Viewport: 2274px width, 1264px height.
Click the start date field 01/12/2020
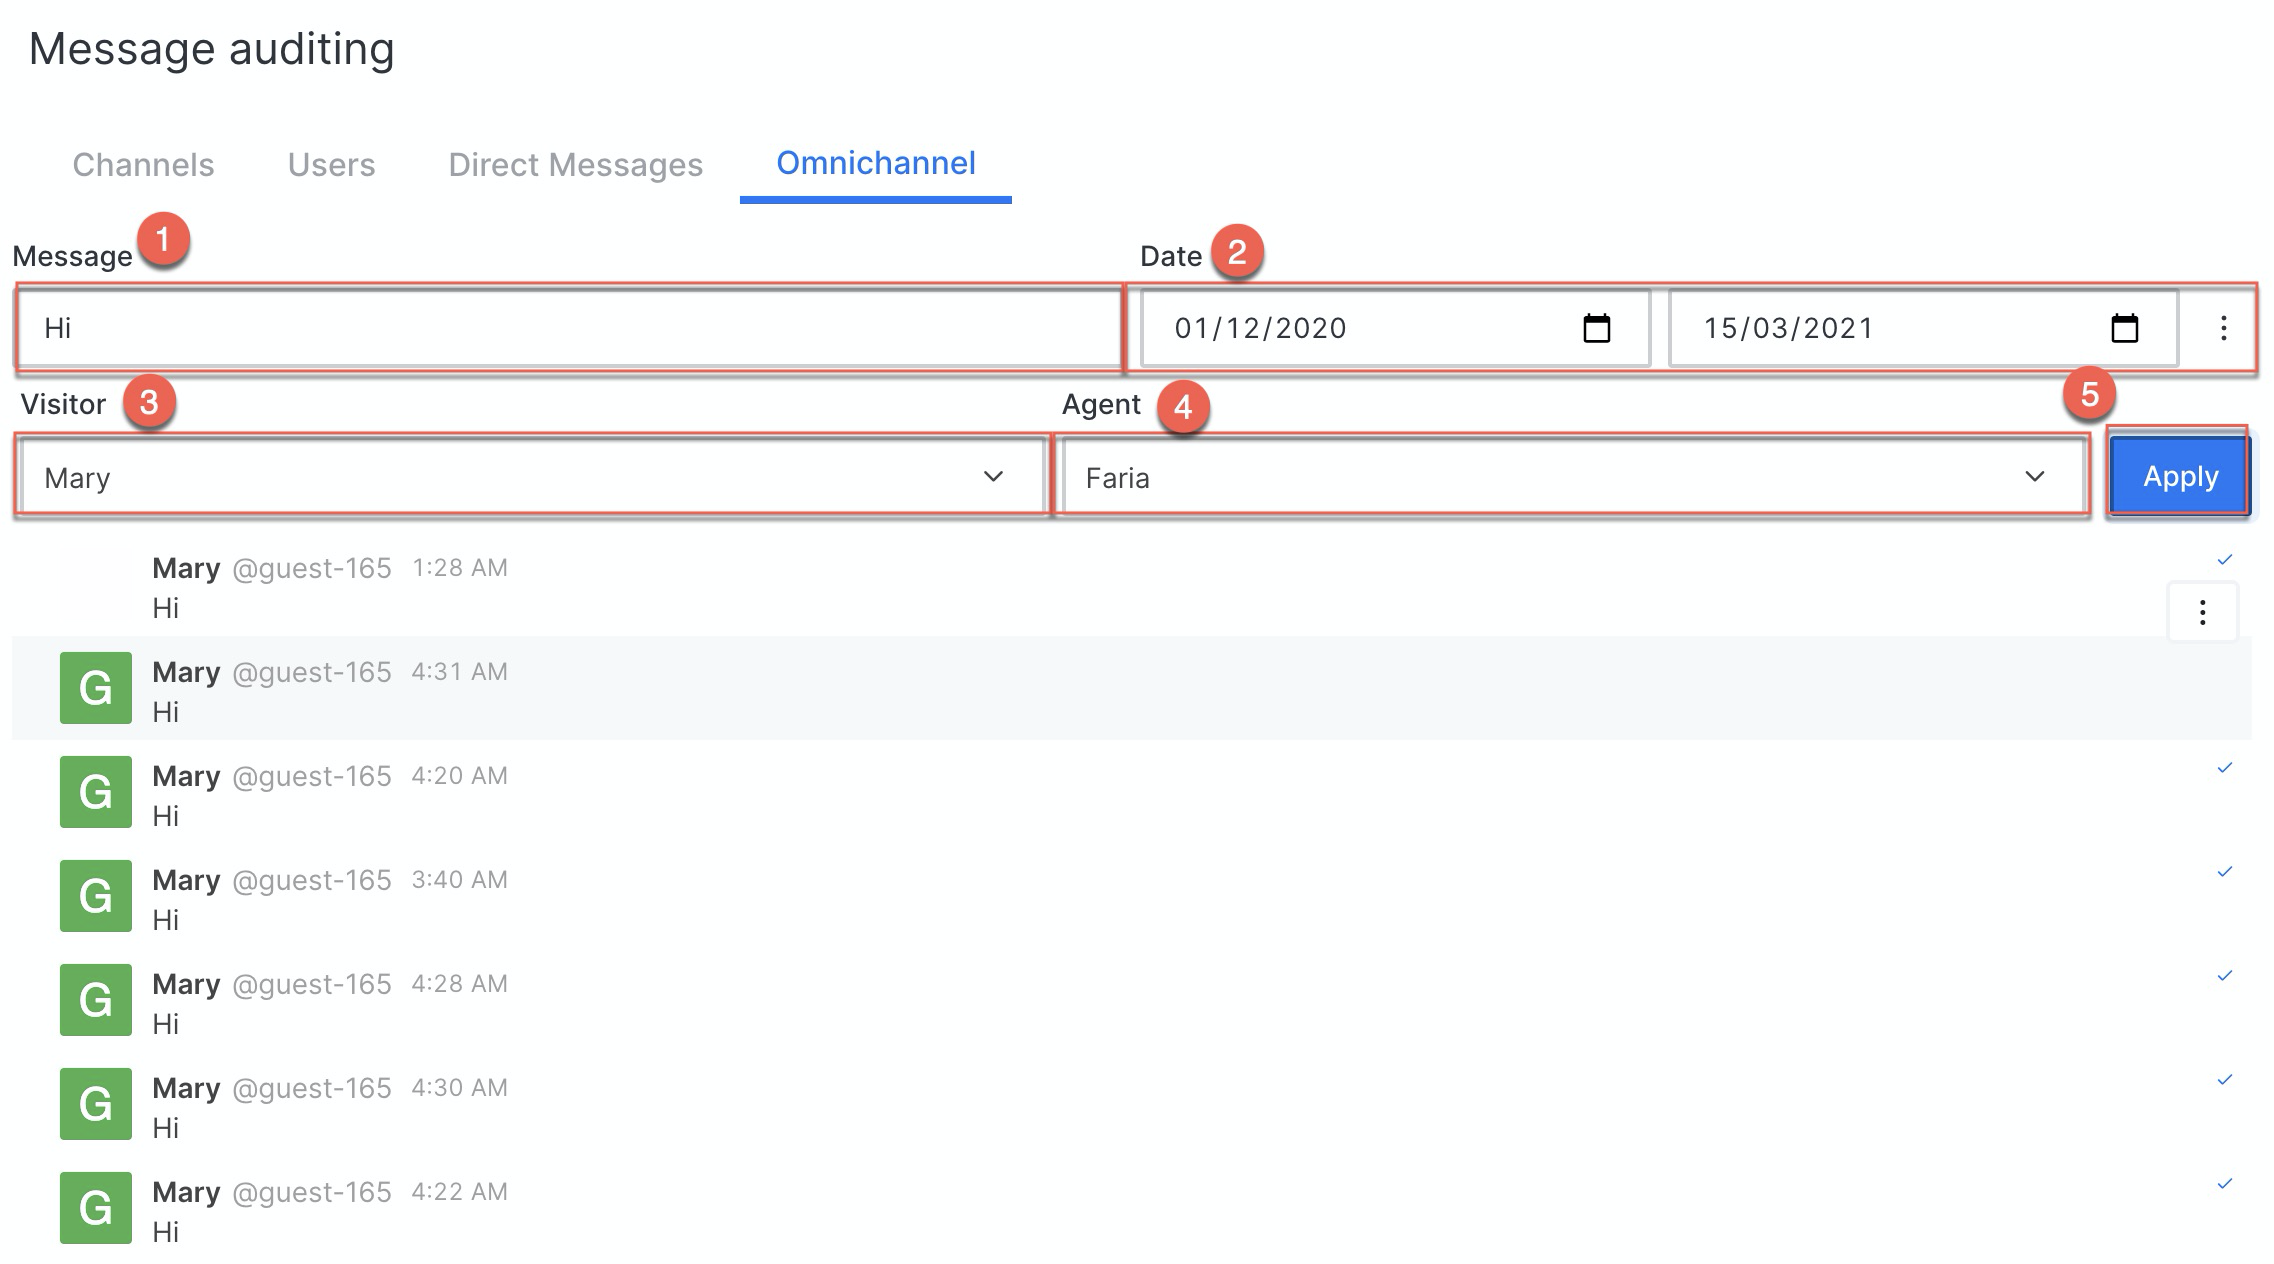click(x=1395, y=328)
